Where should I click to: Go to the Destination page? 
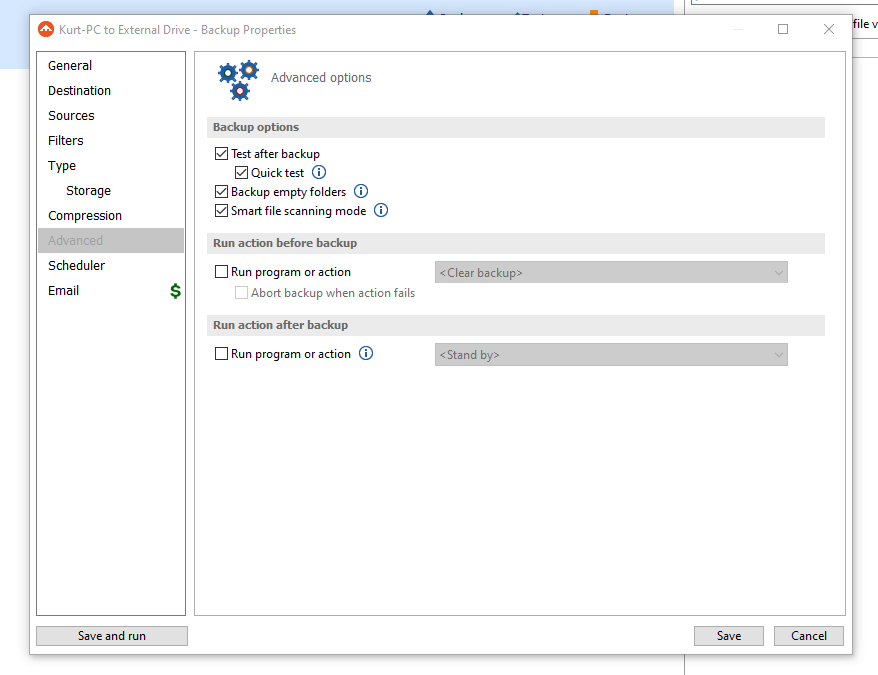click(x=111, y=91)
